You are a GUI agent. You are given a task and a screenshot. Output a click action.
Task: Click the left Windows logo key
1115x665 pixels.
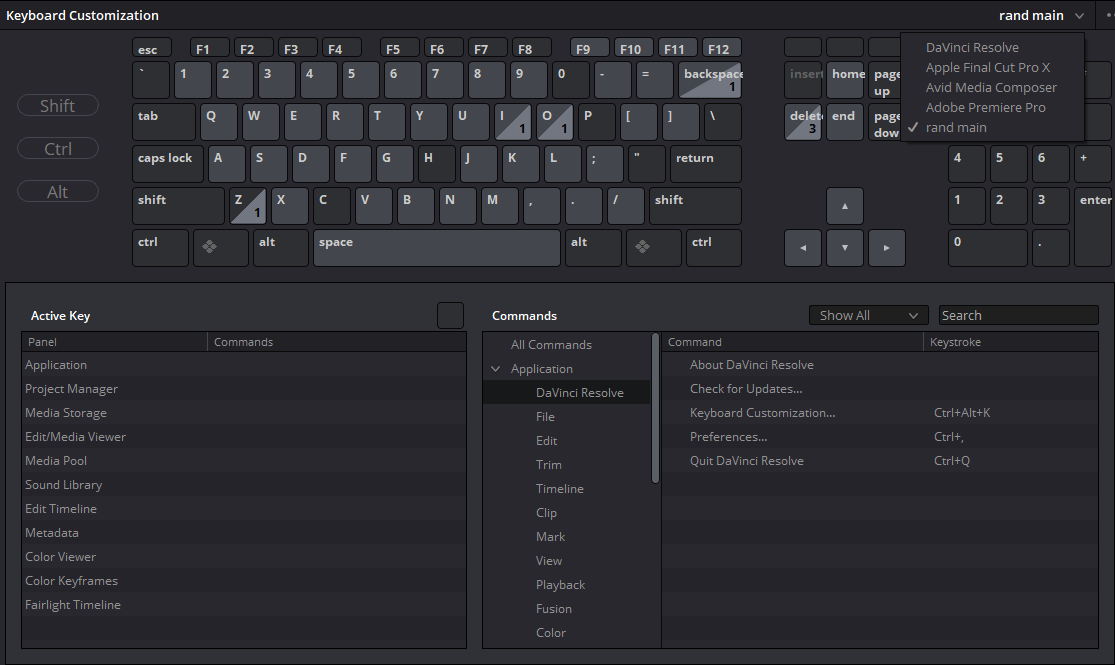220,248
